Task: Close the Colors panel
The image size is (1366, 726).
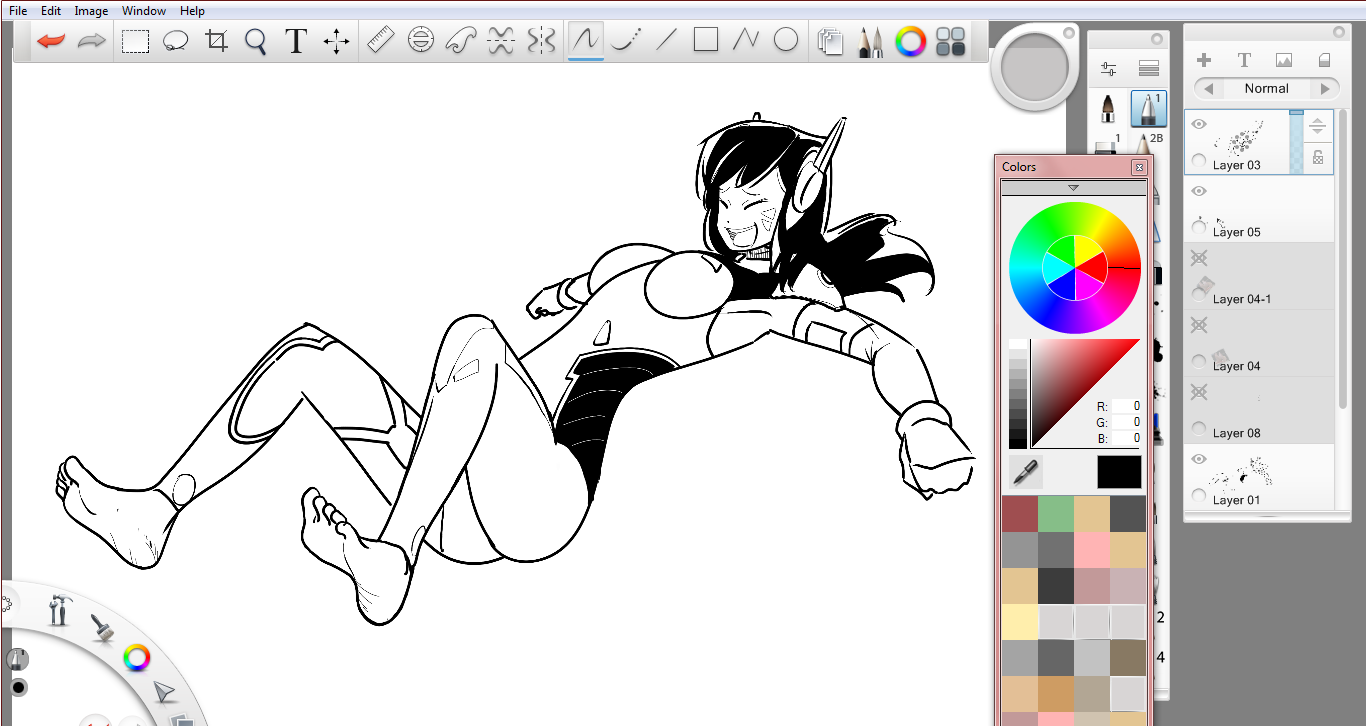Action: click(1138, 167)
